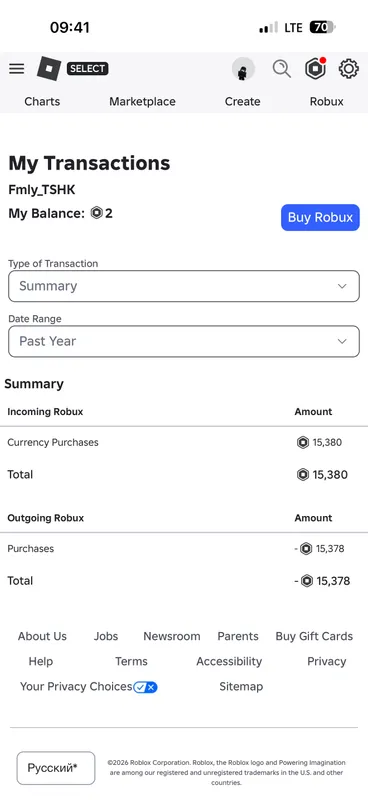Viewport: 368px width, 800px height.
Task: Open the Русский language selector
Action: 56,768
